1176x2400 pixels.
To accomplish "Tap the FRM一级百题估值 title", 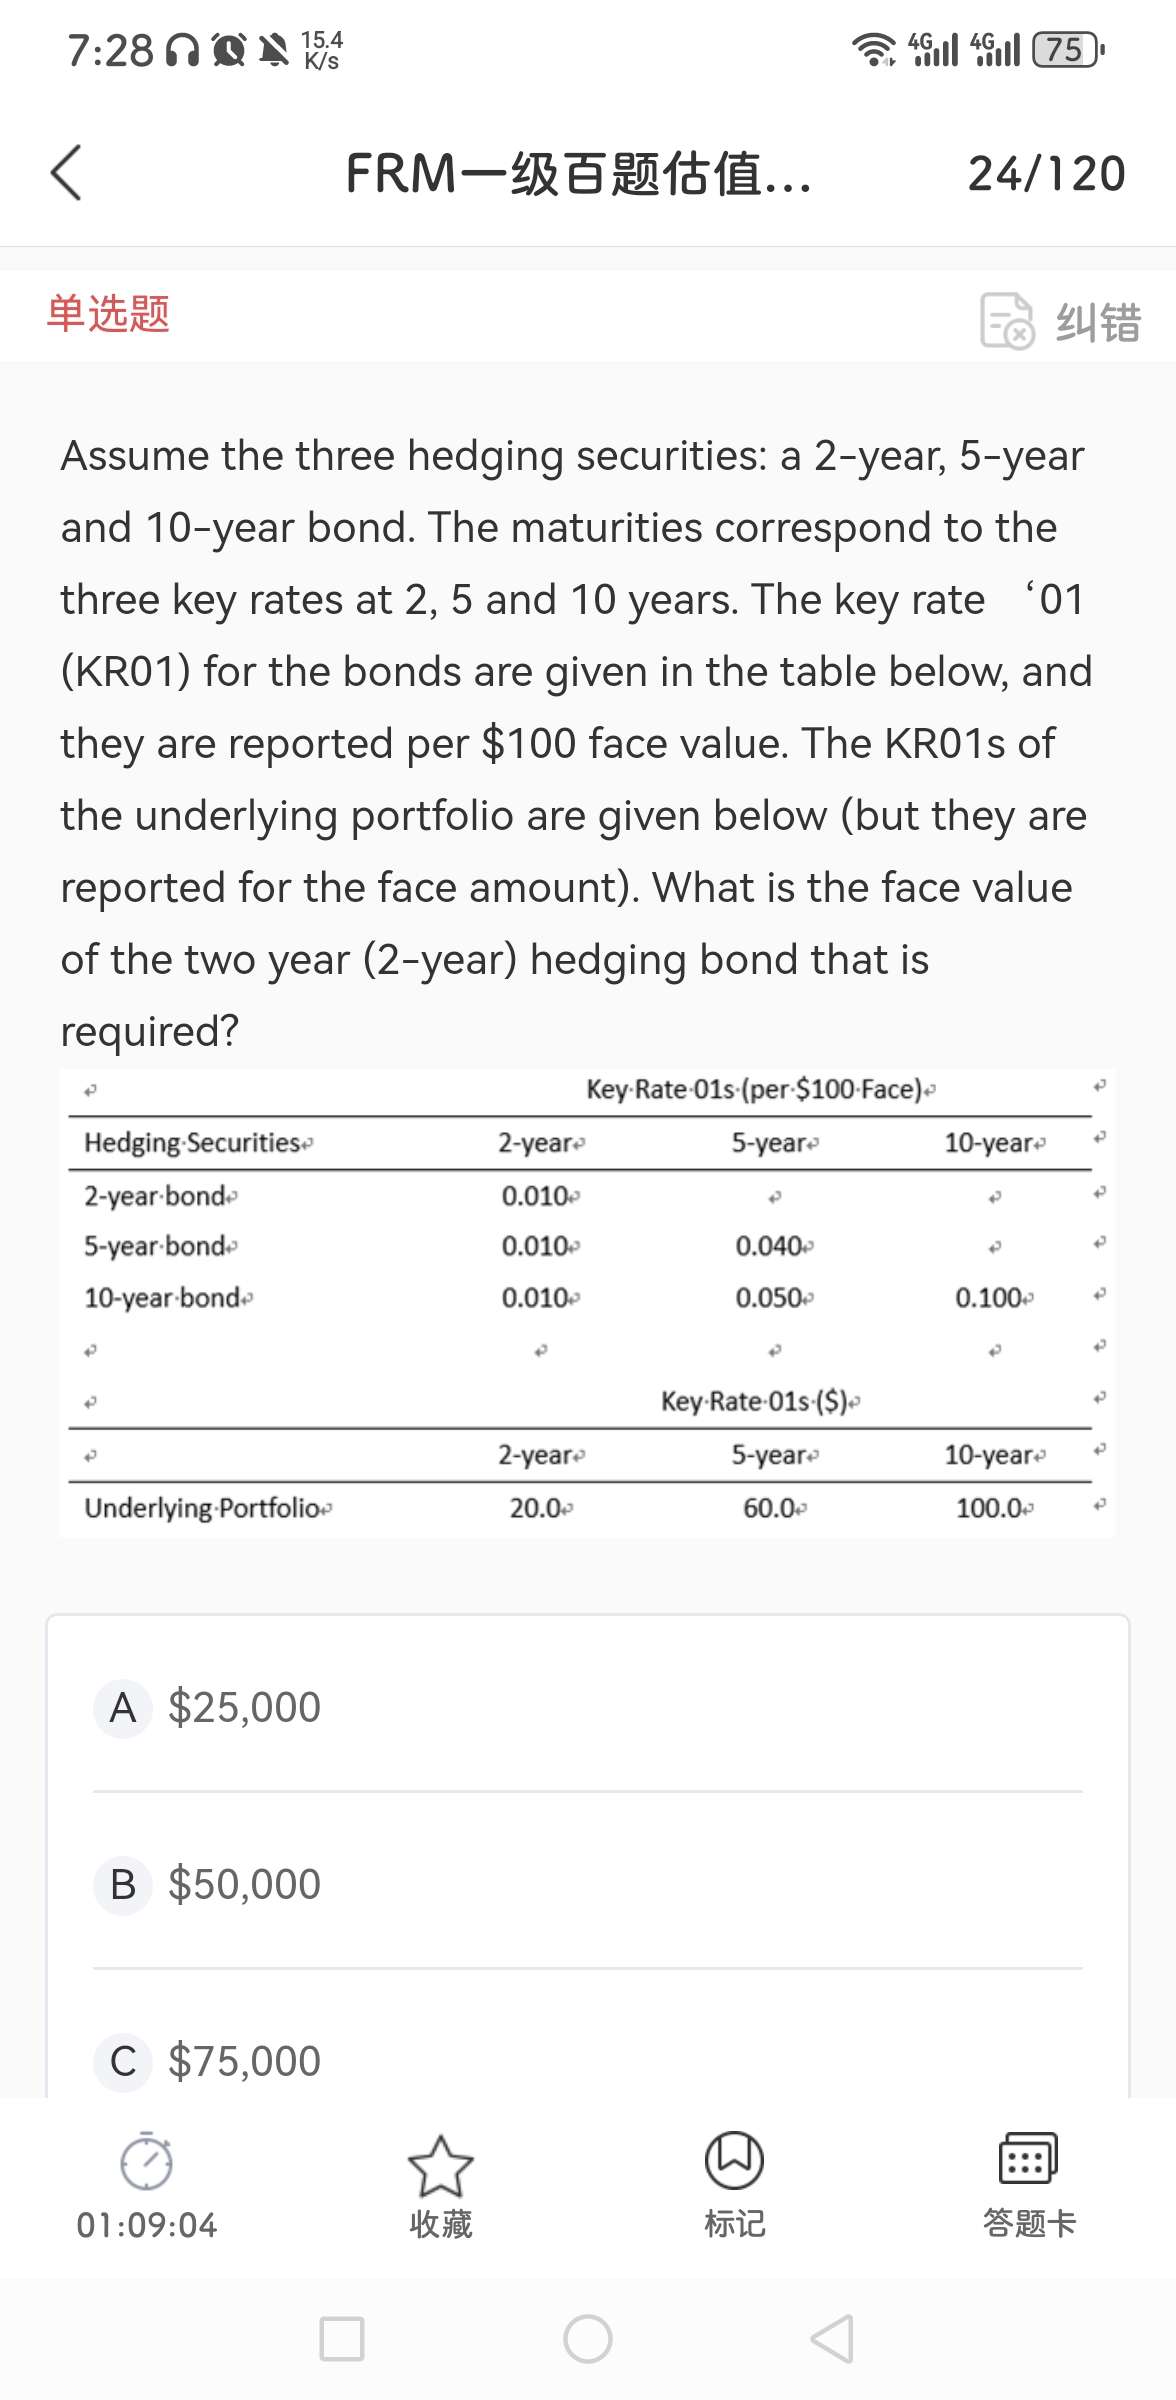I will click(578, 174).
